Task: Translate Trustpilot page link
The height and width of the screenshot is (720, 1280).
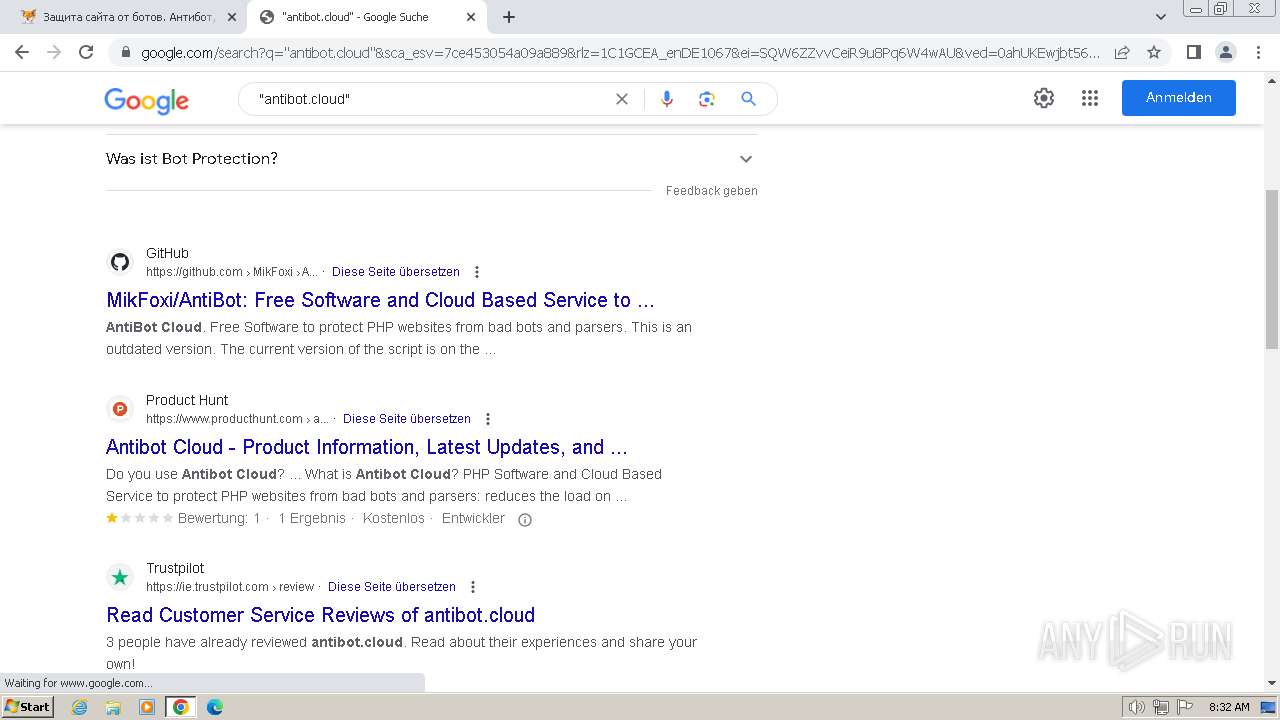Action: point(392,587)
